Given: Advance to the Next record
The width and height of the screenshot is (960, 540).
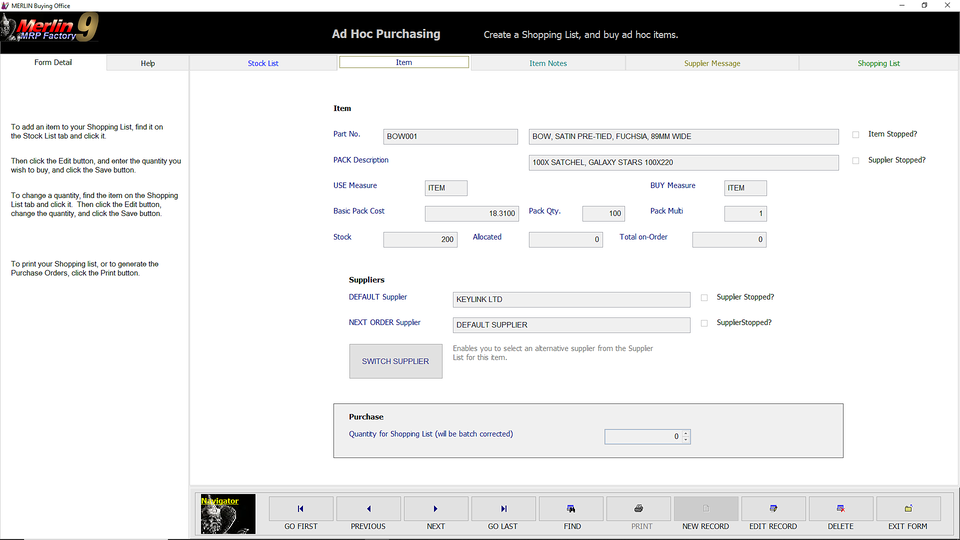Looking at the screenshot, I should 435,513.
